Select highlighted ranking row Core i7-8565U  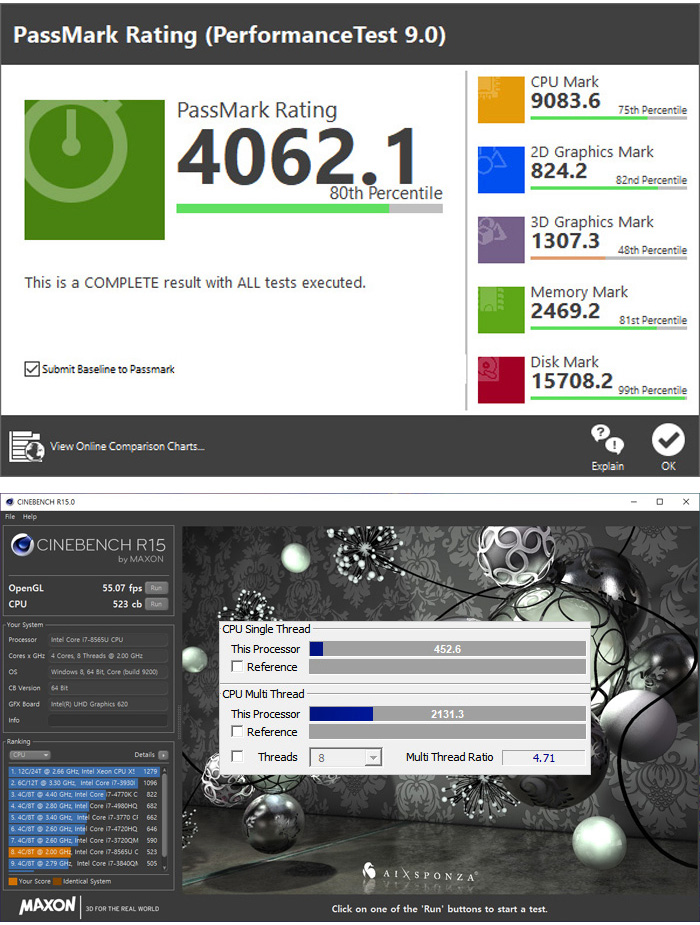pos(84,852)
